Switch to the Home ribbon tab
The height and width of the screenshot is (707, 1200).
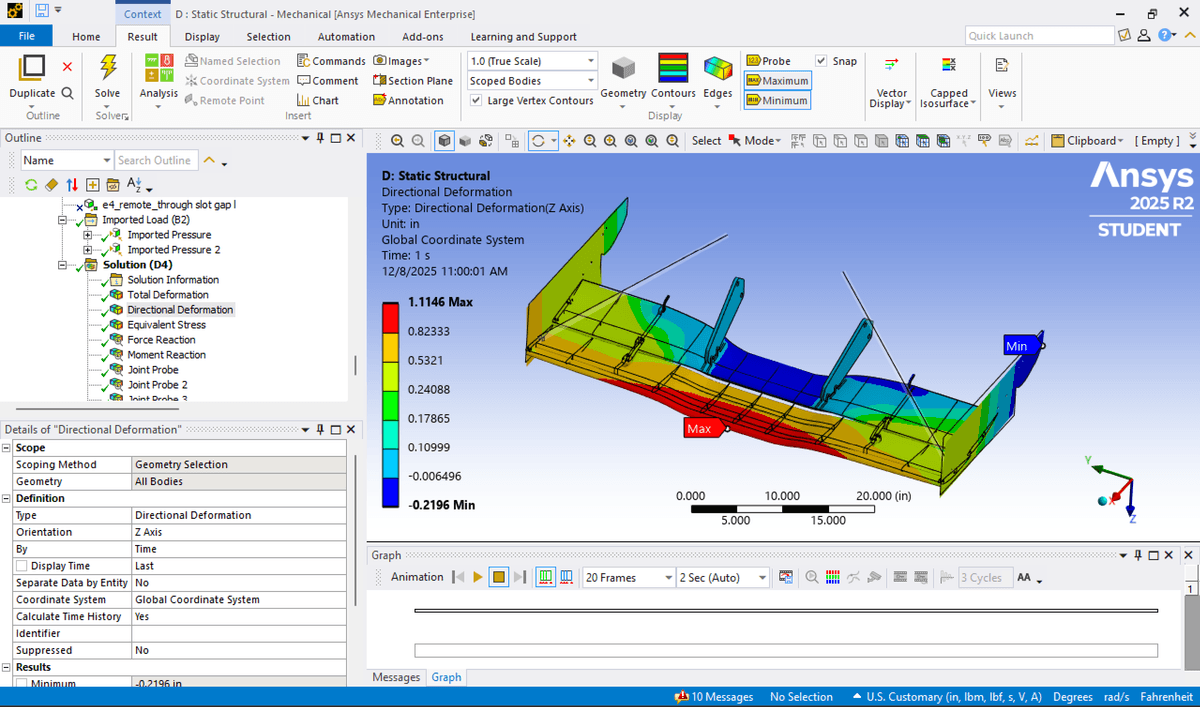tap(86, 37)
